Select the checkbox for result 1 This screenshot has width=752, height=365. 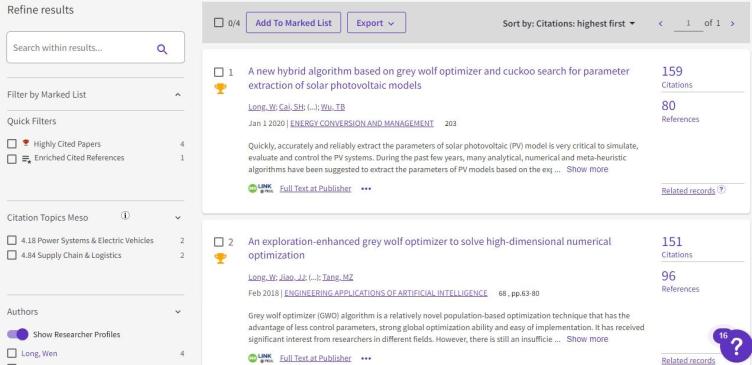click(219, 72)
